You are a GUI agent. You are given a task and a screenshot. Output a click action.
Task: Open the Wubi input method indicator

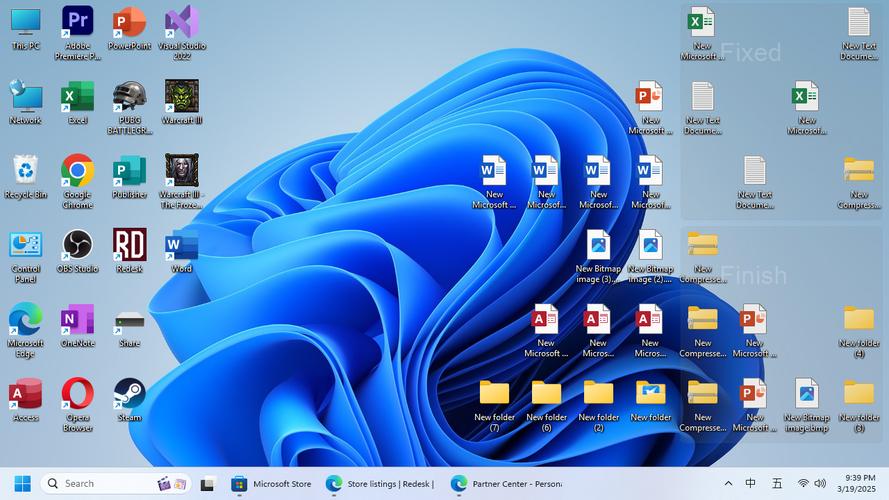777,484
